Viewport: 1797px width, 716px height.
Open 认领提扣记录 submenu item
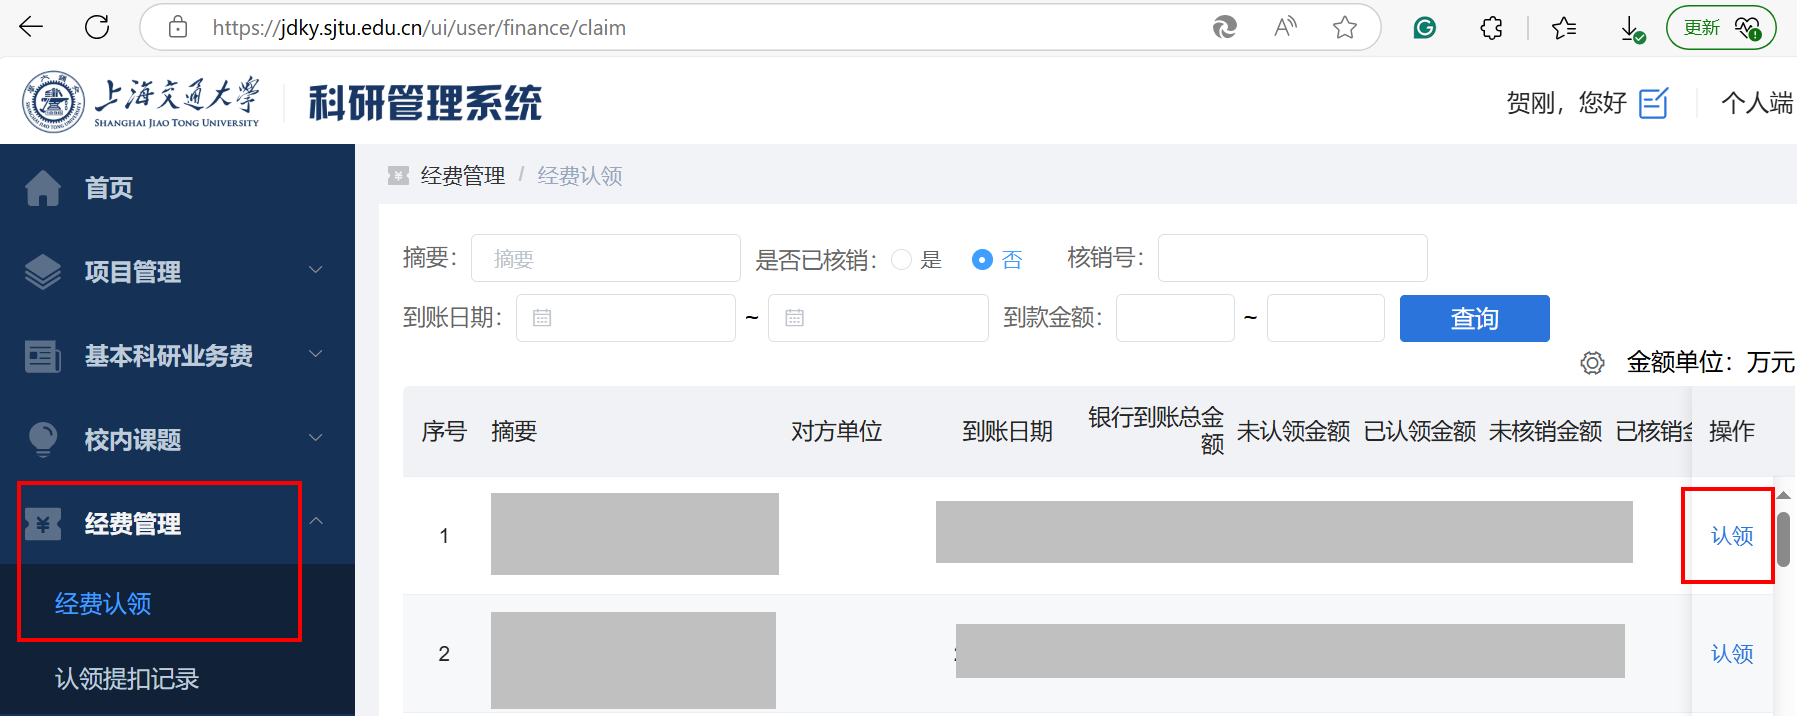(x=127, y=679)
